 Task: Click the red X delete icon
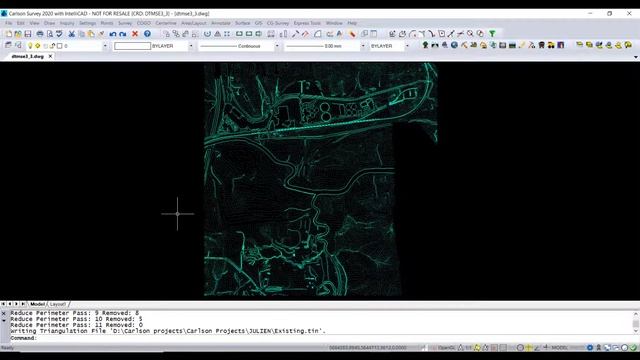coord(135,34)
